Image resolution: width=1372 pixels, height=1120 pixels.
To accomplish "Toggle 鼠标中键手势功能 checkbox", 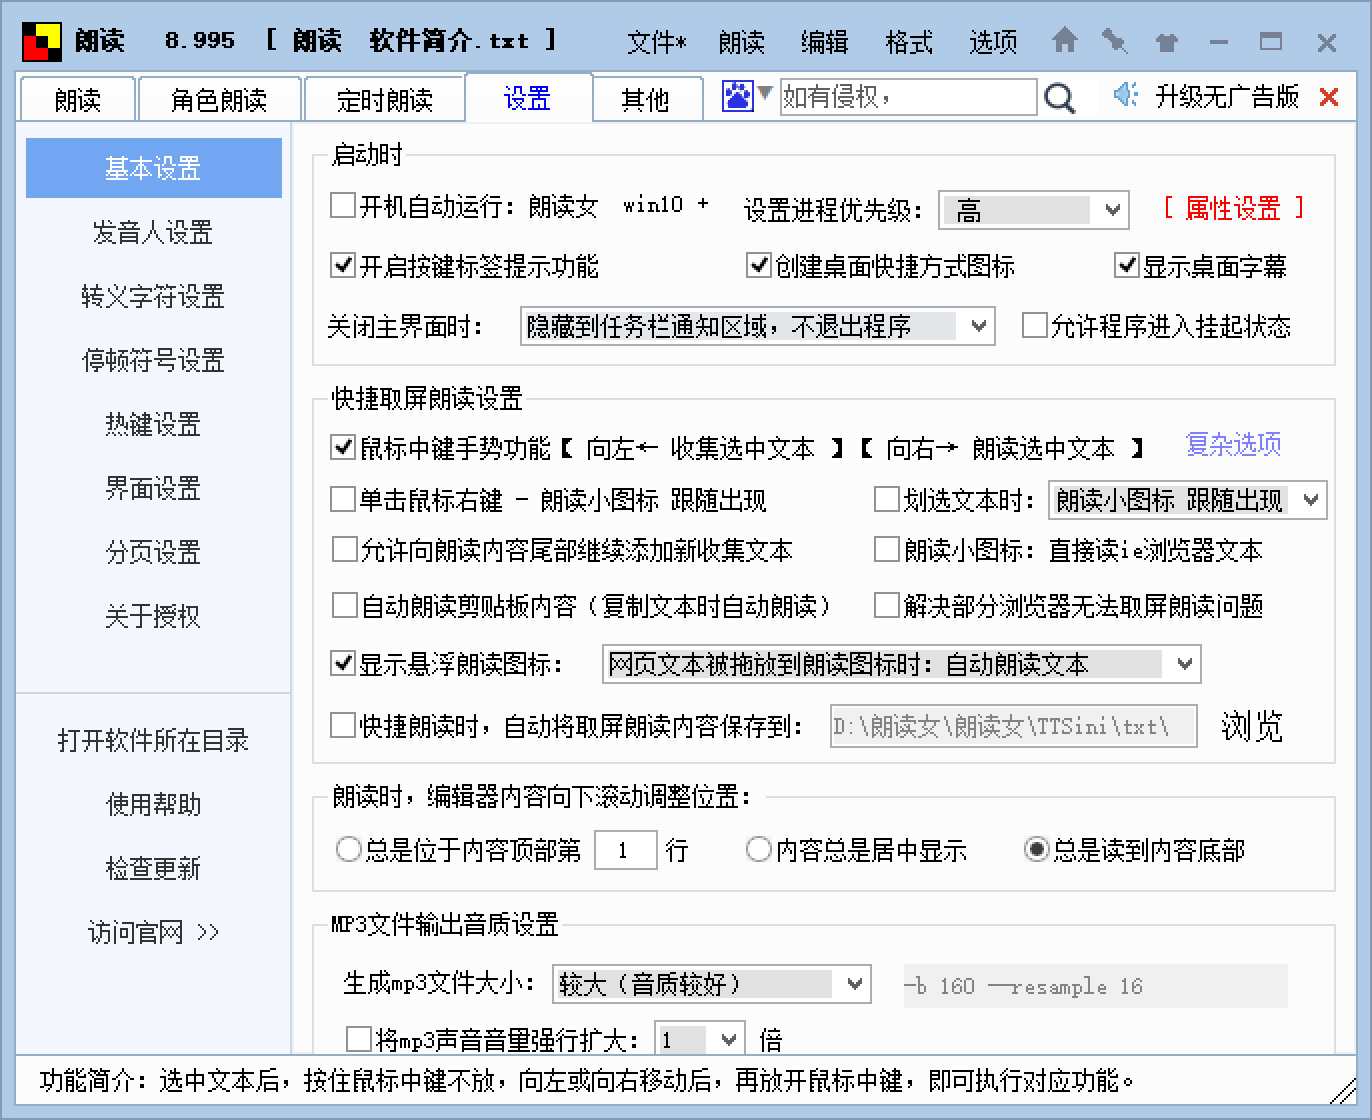I will point(343,447).
